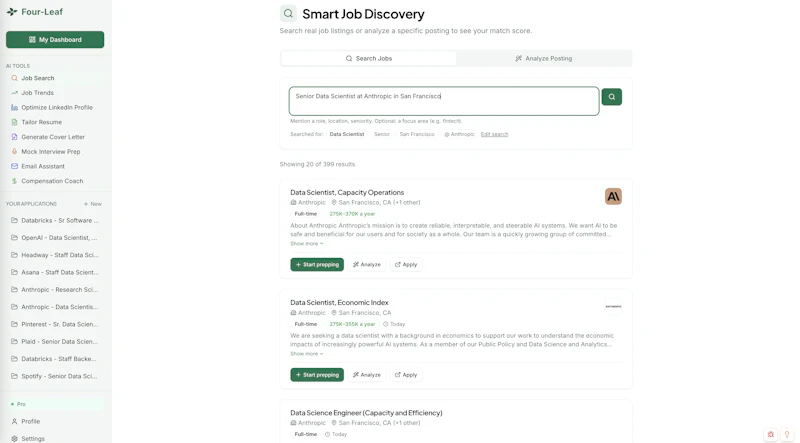Switch to Analyze Posting tab
Viewport: 800px width, 443px height.
click(x=543, y=59)
